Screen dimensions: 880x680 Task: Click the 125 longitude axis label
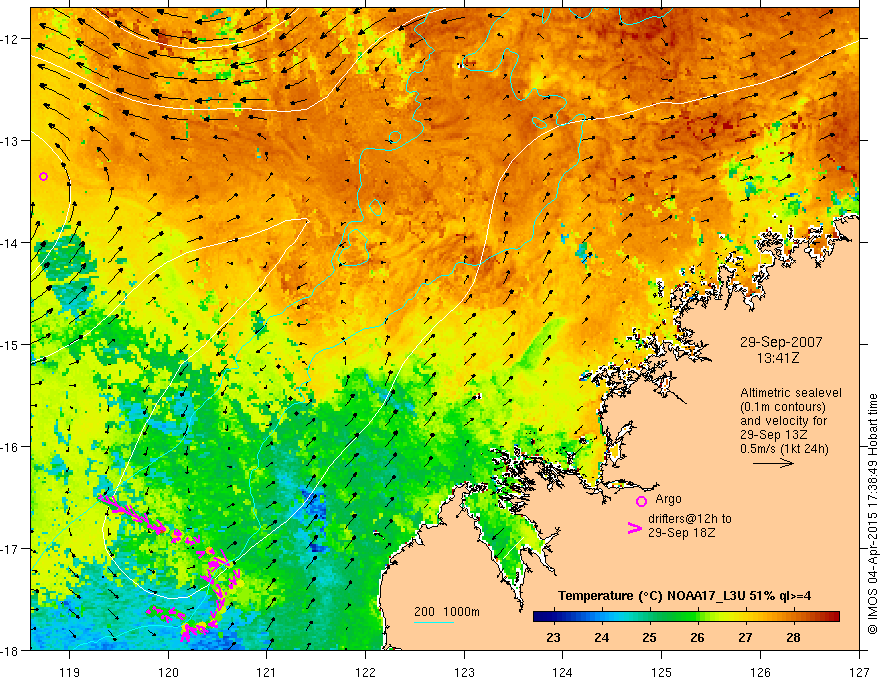(662, 672)
